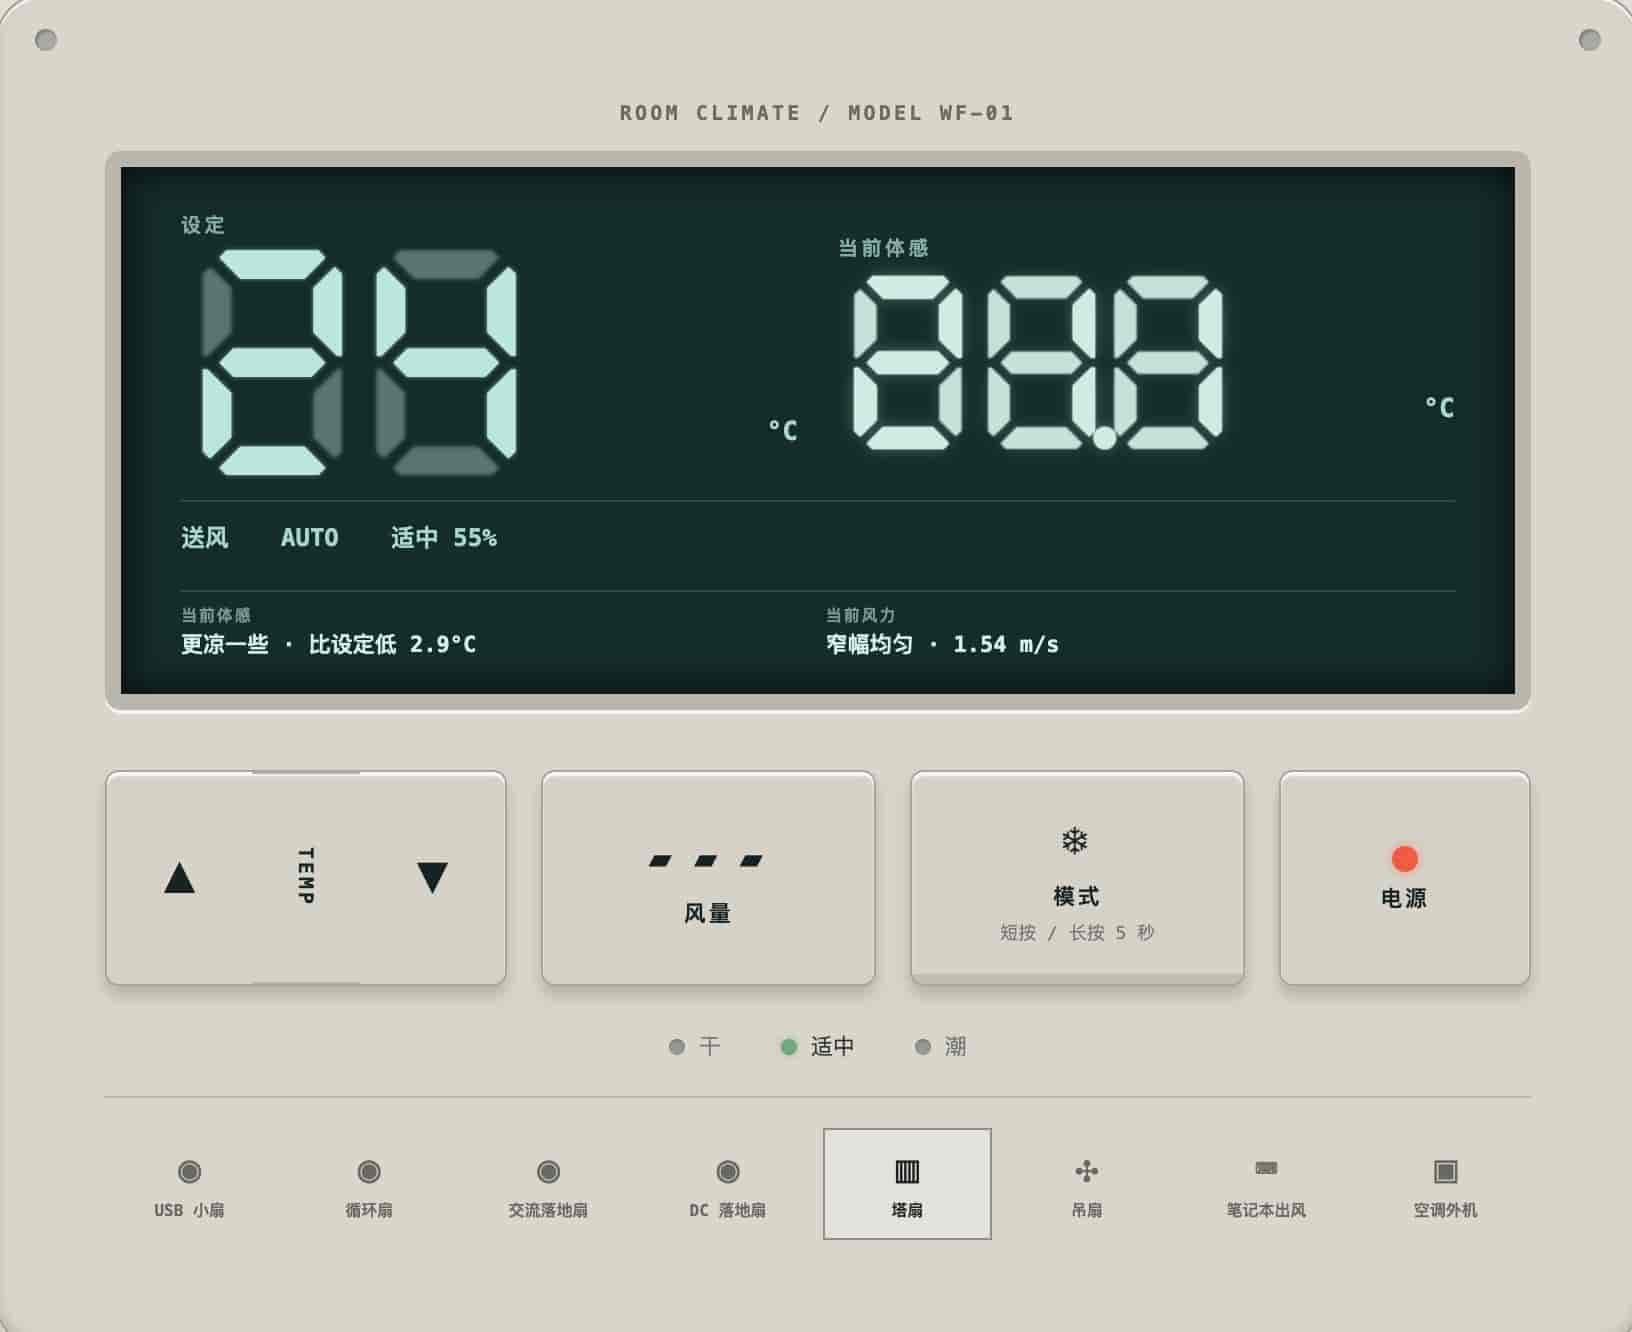The image size is (1632, 1332).
Task: Click the three-dash fan level indicator
Action: pyautogui.click(x=706, y=860)
